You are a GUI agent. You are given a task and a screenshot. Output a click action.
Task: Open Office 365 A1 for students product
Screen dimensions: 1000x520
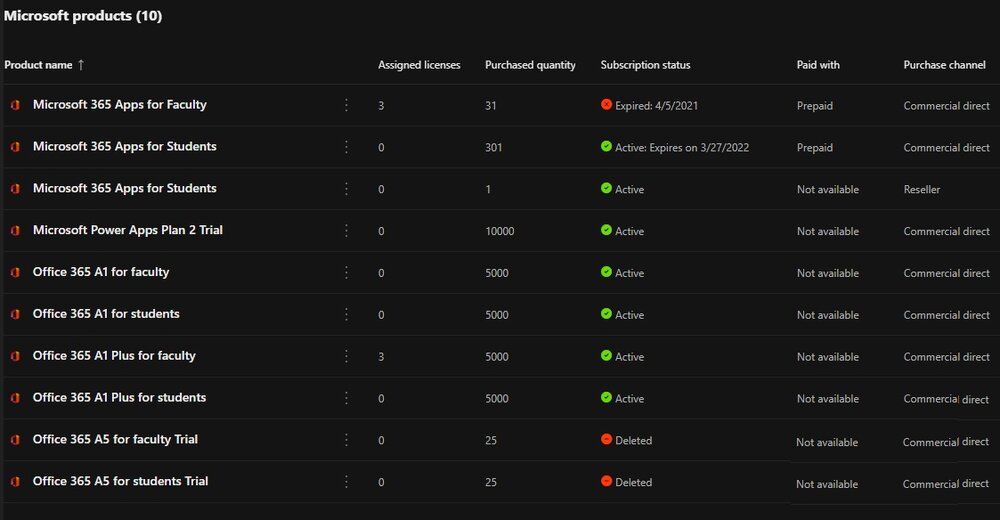click(106, 314)
